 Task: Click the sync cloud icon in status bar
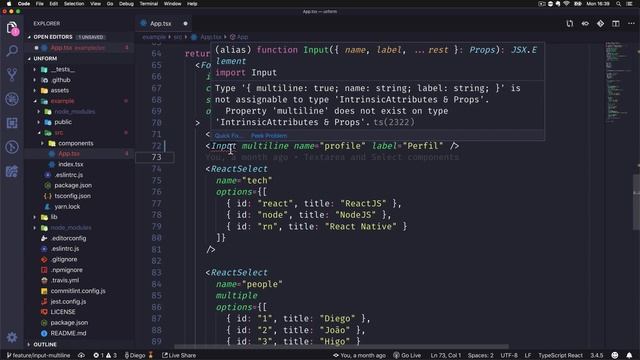pos(81,356)
